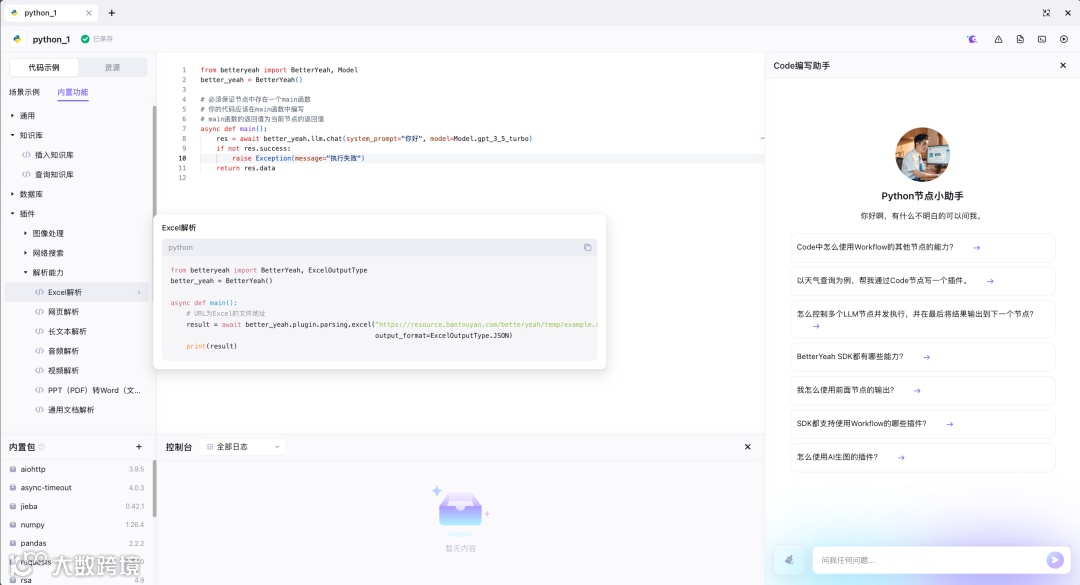The image size is (1080, 585).
Task: Click code icon beside 网页解析
Action: point(39,312)
